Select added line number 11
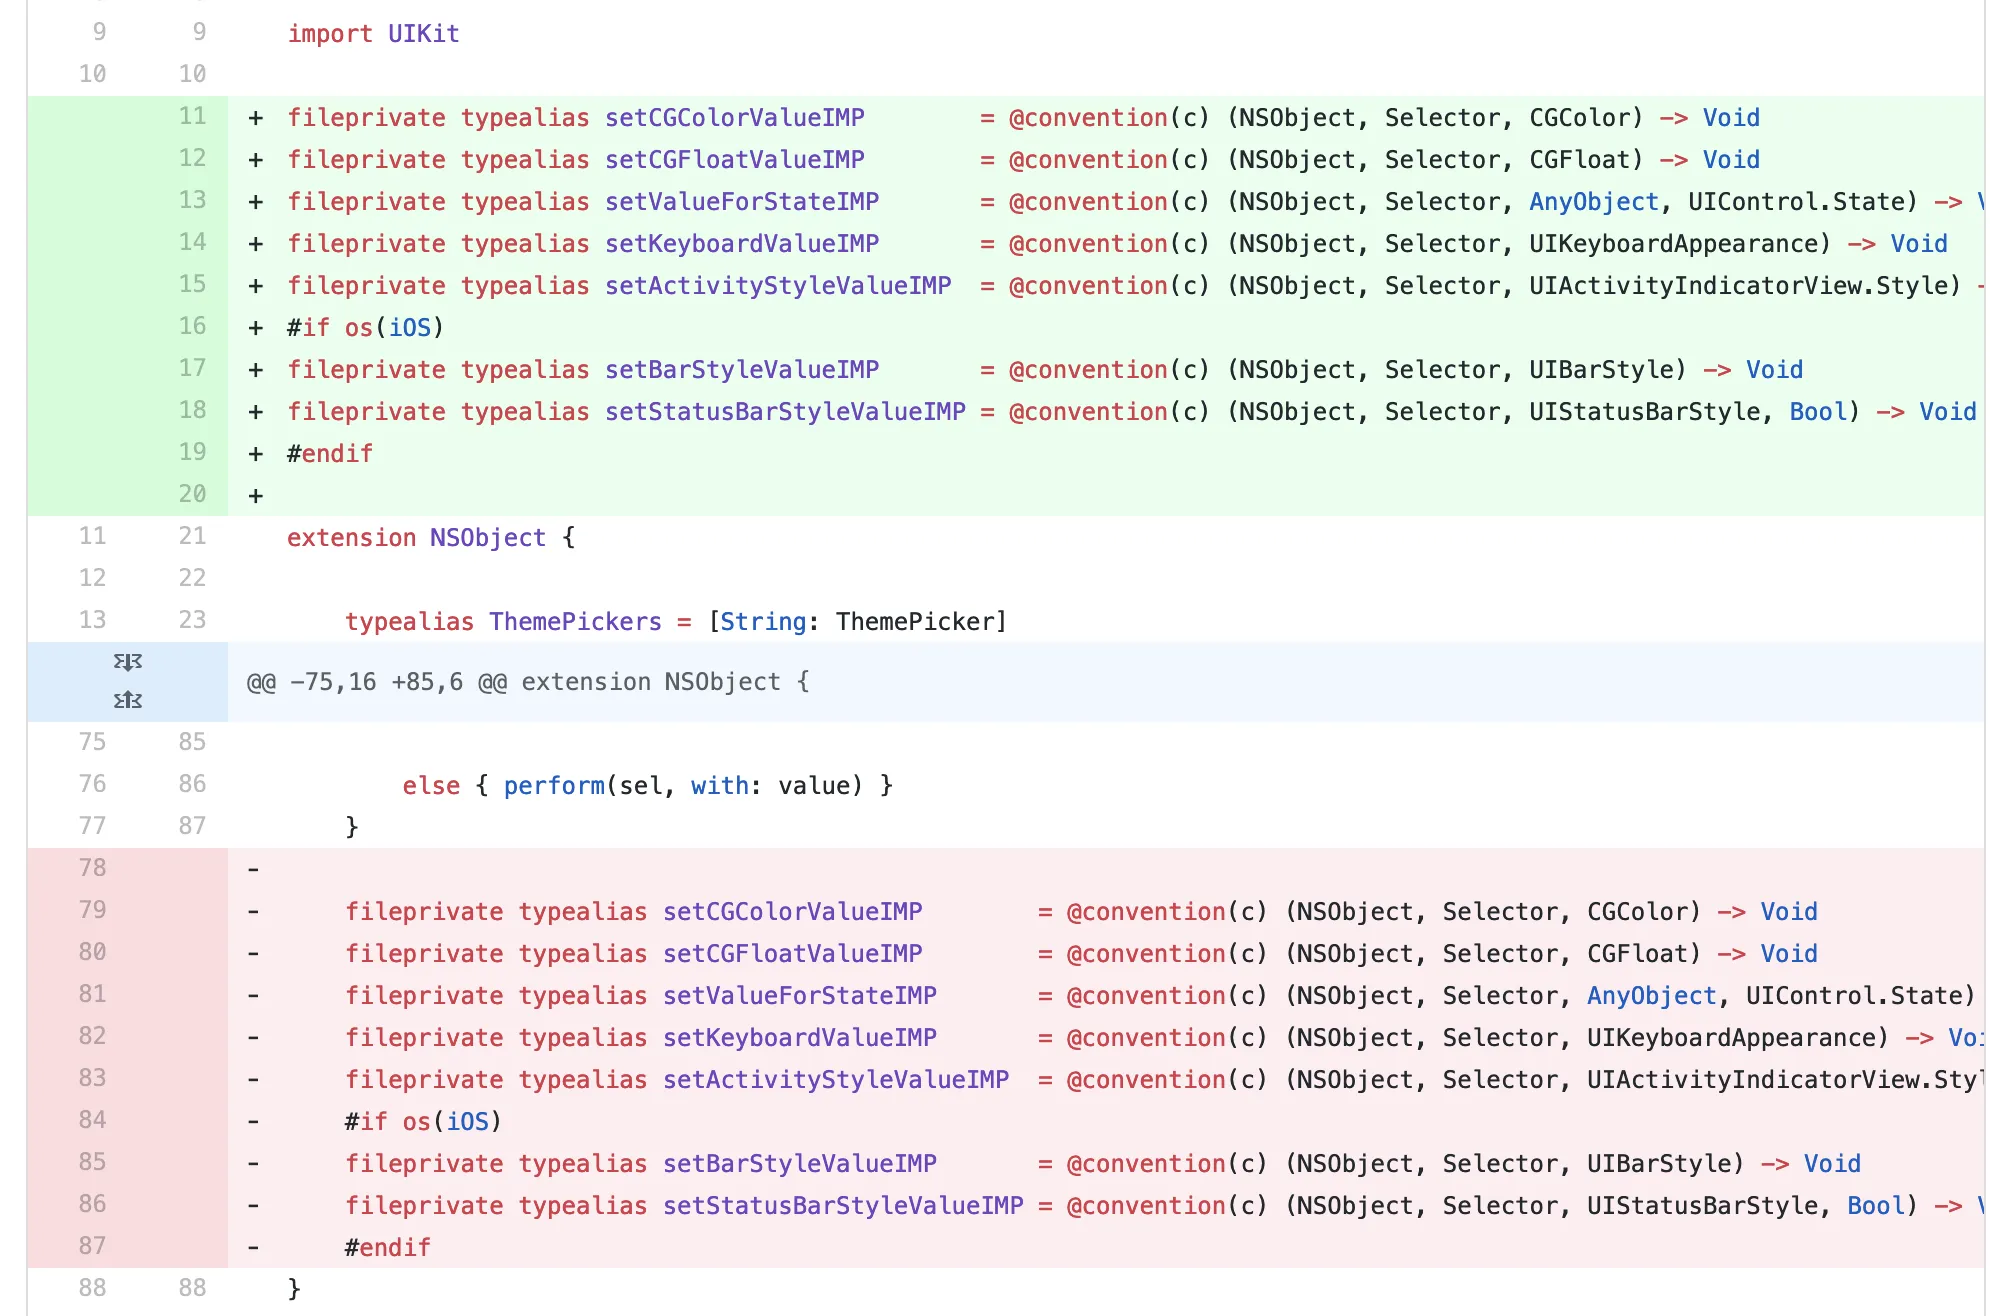 coord(192,117)
